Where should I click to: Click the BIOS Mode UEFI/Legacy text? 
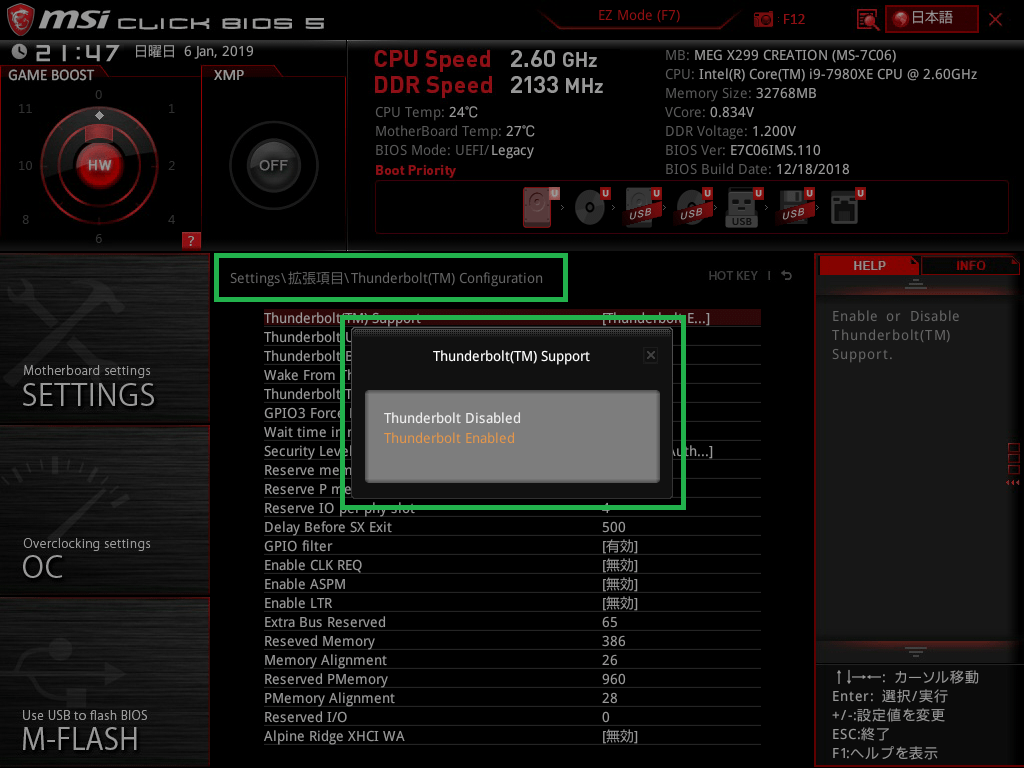tap(455, 150)
